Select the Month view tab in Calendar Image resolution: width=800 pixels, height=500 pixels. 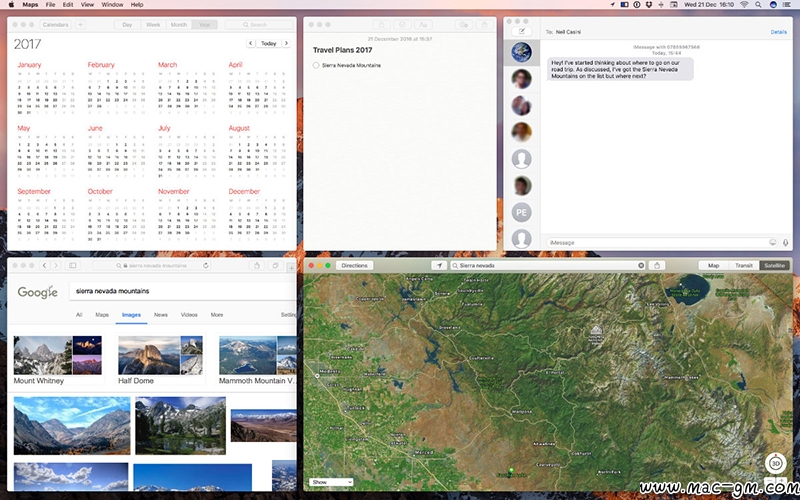point(179,24)
